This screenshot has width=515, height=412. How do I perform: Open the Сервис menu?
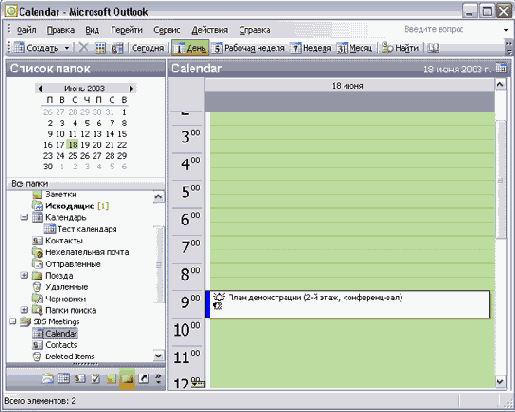pos(167,30)
